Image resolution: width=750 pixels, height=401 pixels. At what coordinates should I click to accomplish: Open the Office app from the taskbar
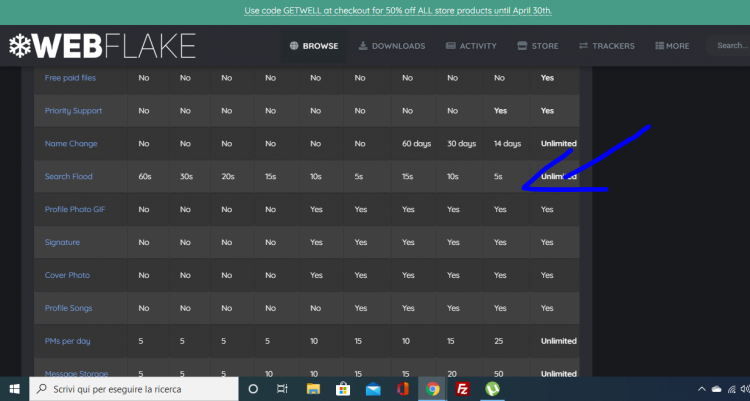tap(402, 388)
